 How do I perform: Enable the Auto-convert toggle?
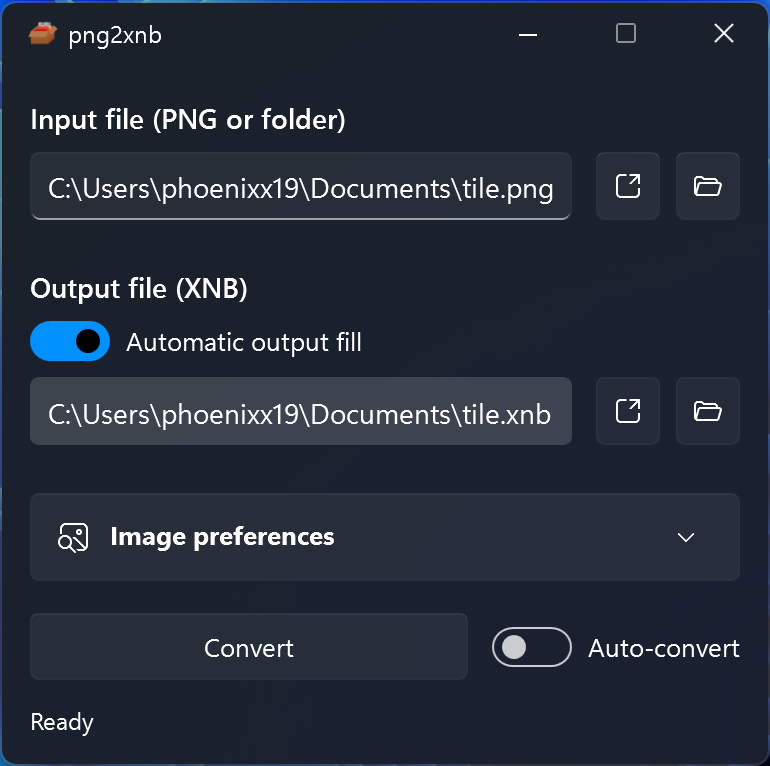531,647
